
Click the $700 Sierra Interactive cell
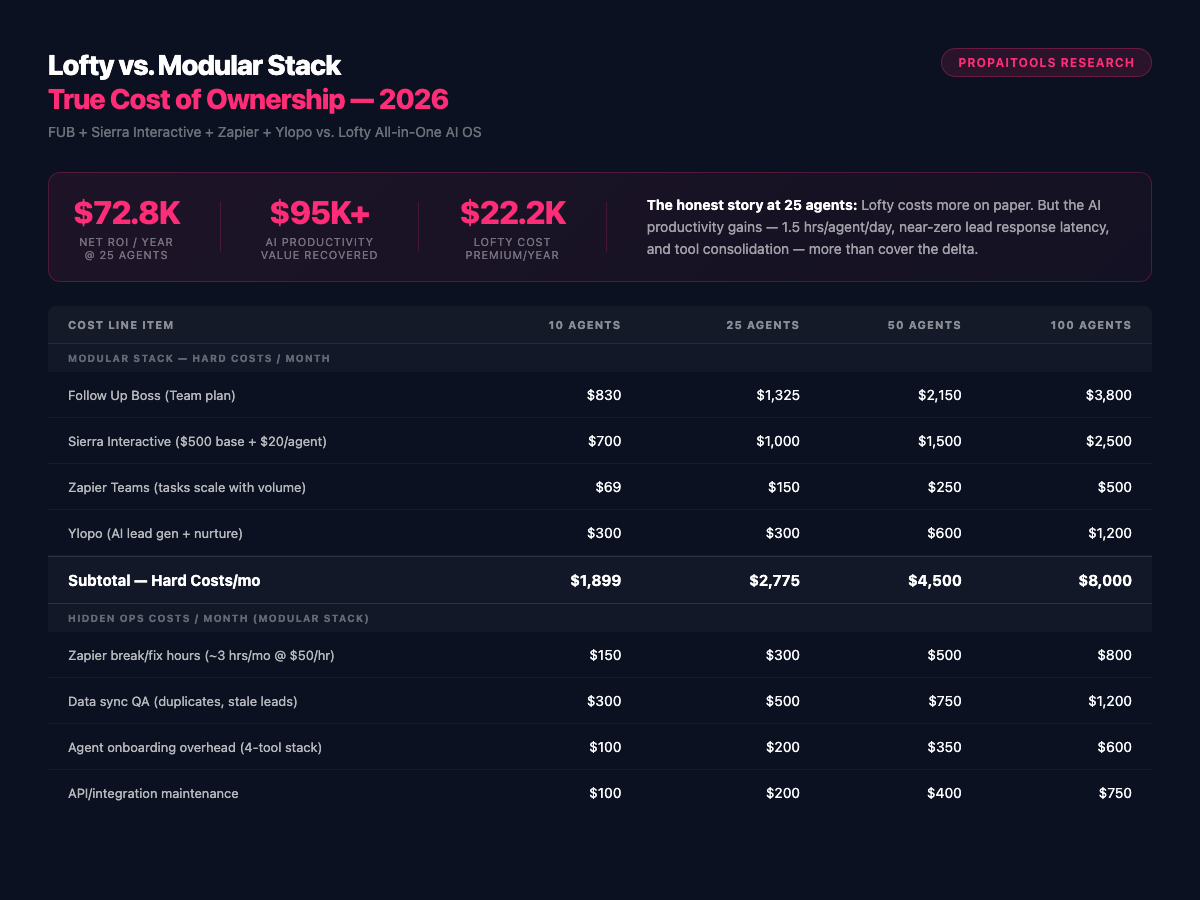[604, 441]
